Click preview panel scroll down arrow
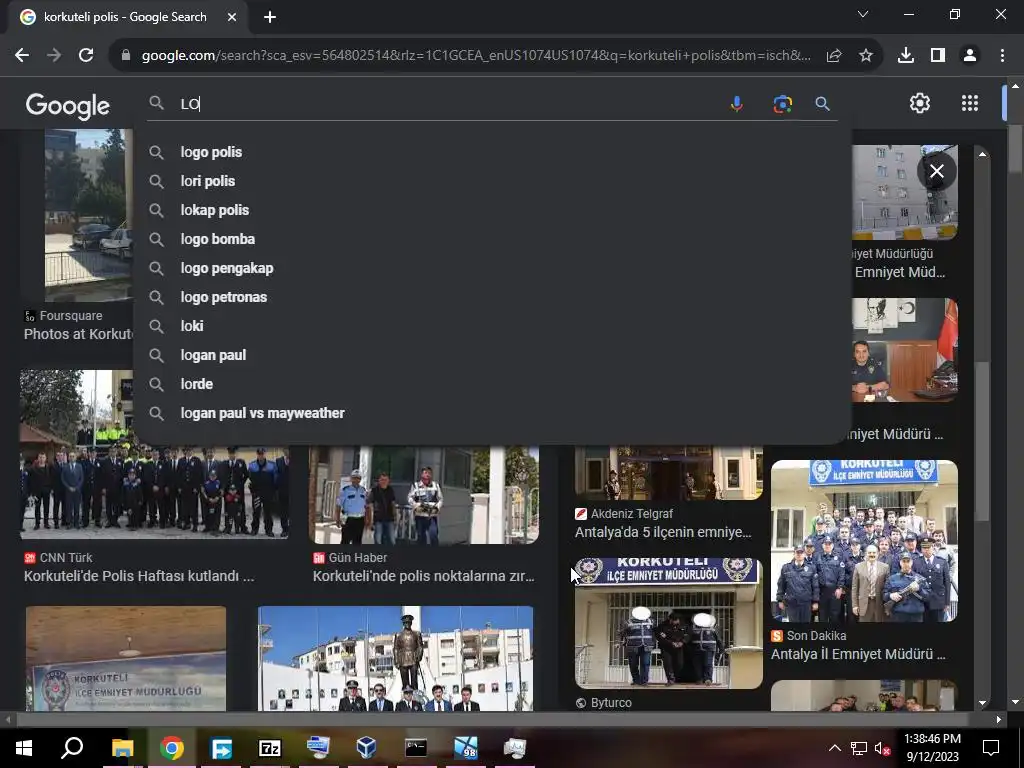Screen dimensions: 1024x768 tap(982, 703)
